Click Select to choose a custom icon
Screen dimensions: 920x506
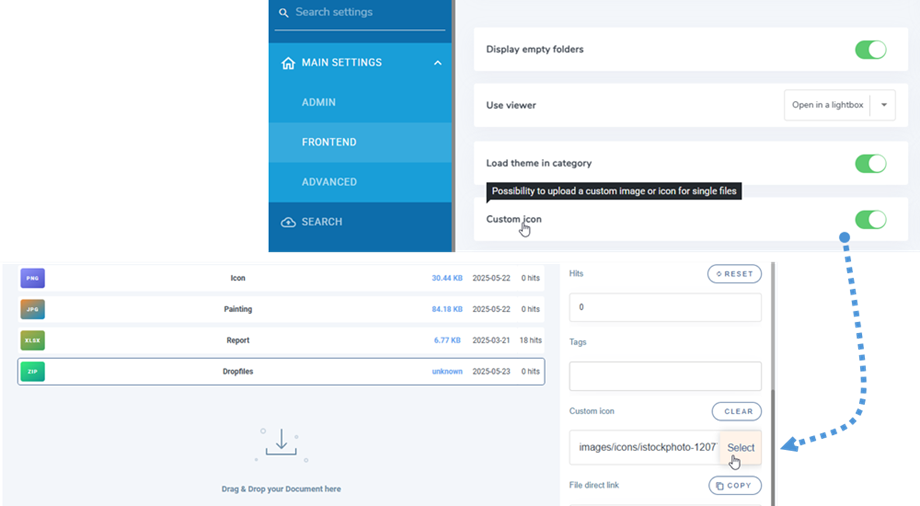[740, 447]
